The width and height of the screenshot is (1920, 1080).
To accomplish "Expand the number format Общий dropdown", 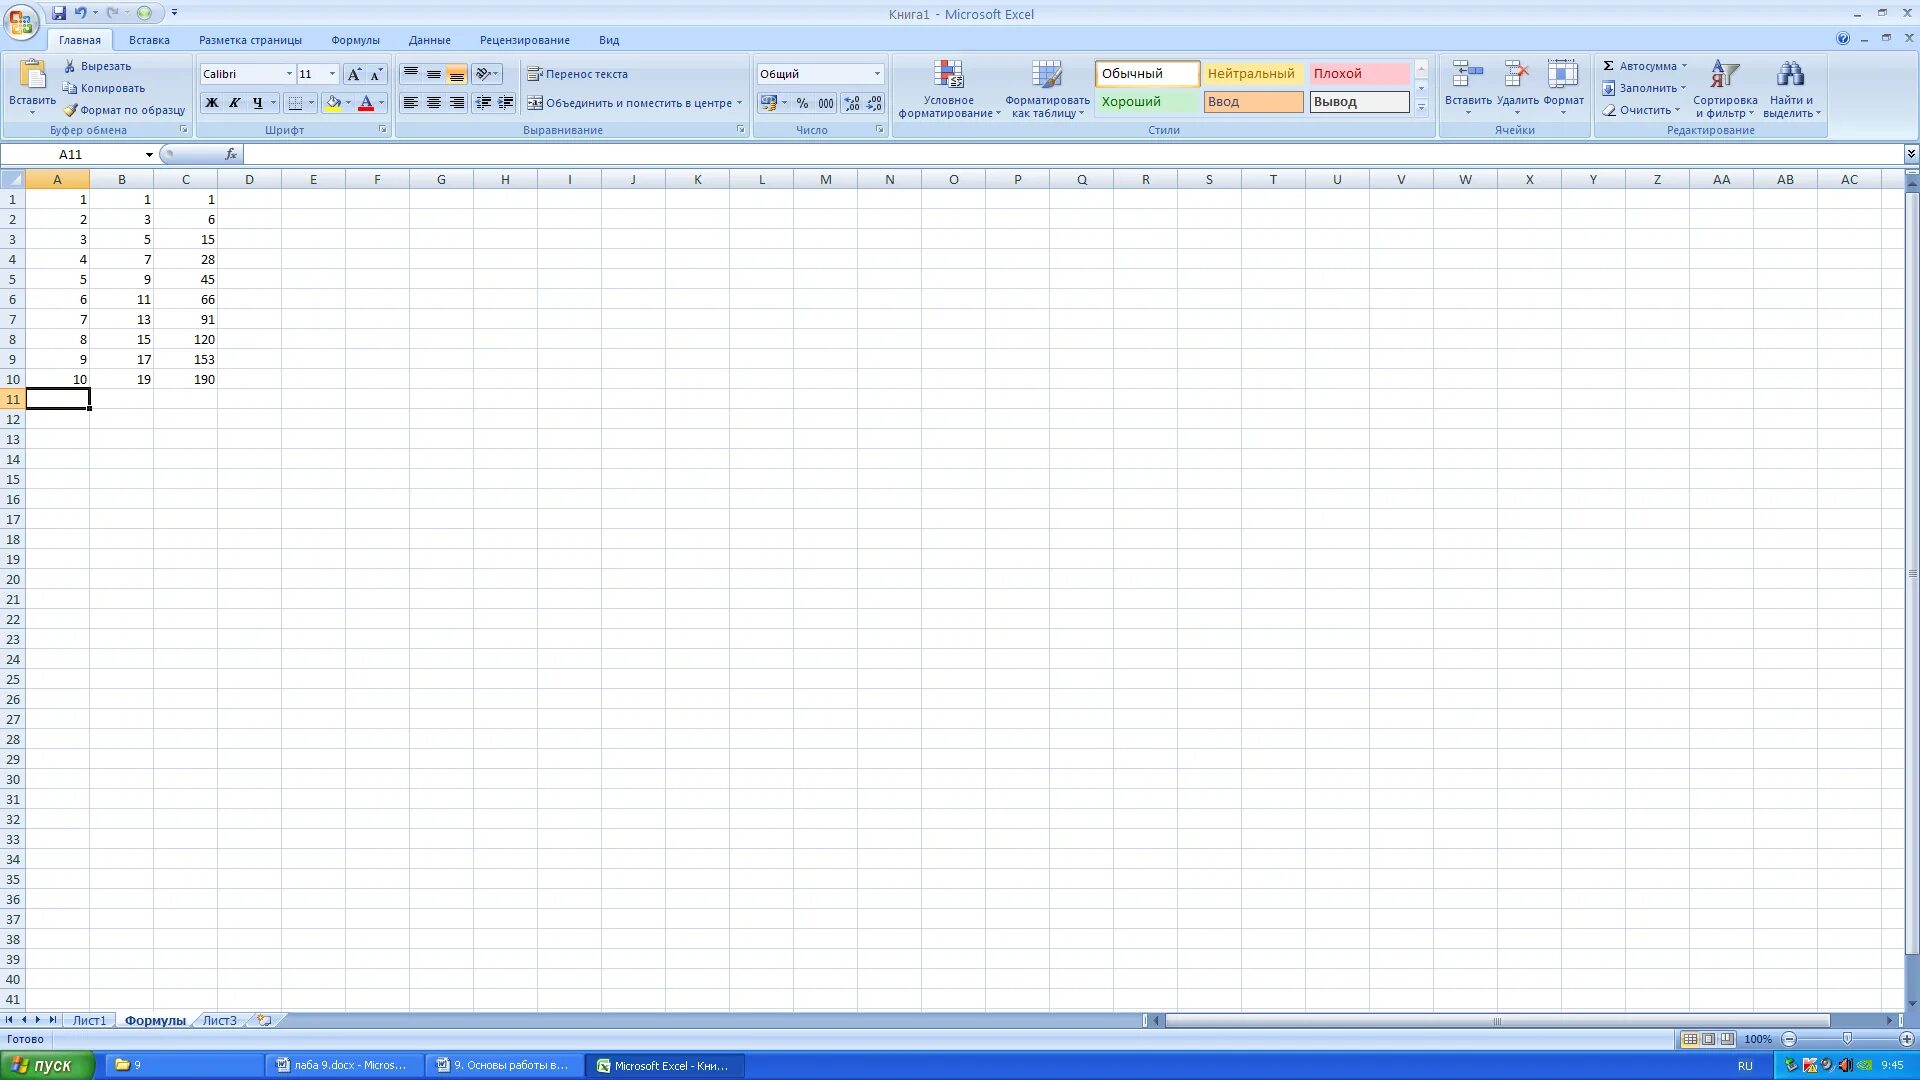I will [x=877, y=74].
